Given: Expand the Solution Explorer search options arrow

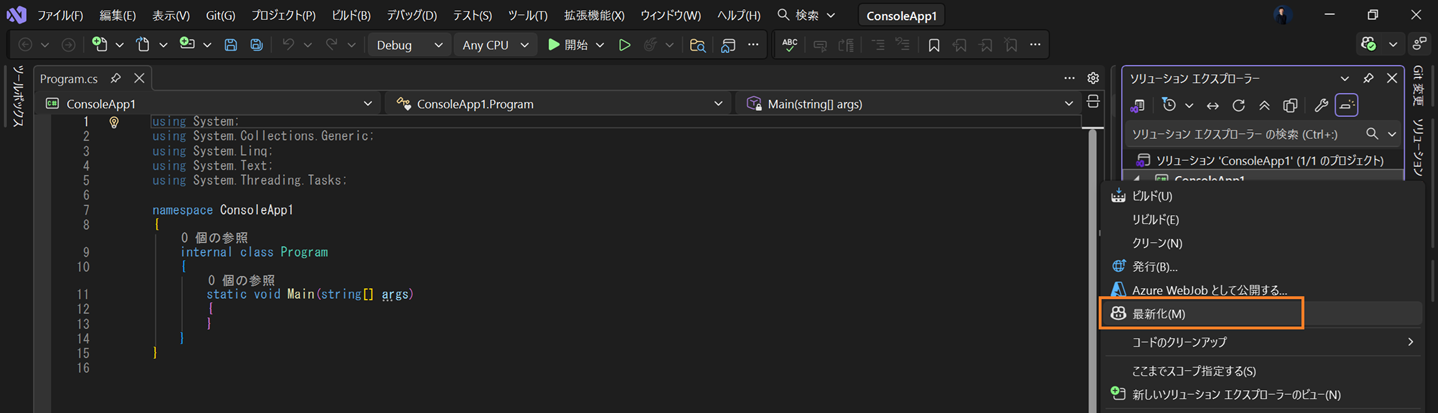Looking at the screenshot, I should click(x=1392, y=134).
